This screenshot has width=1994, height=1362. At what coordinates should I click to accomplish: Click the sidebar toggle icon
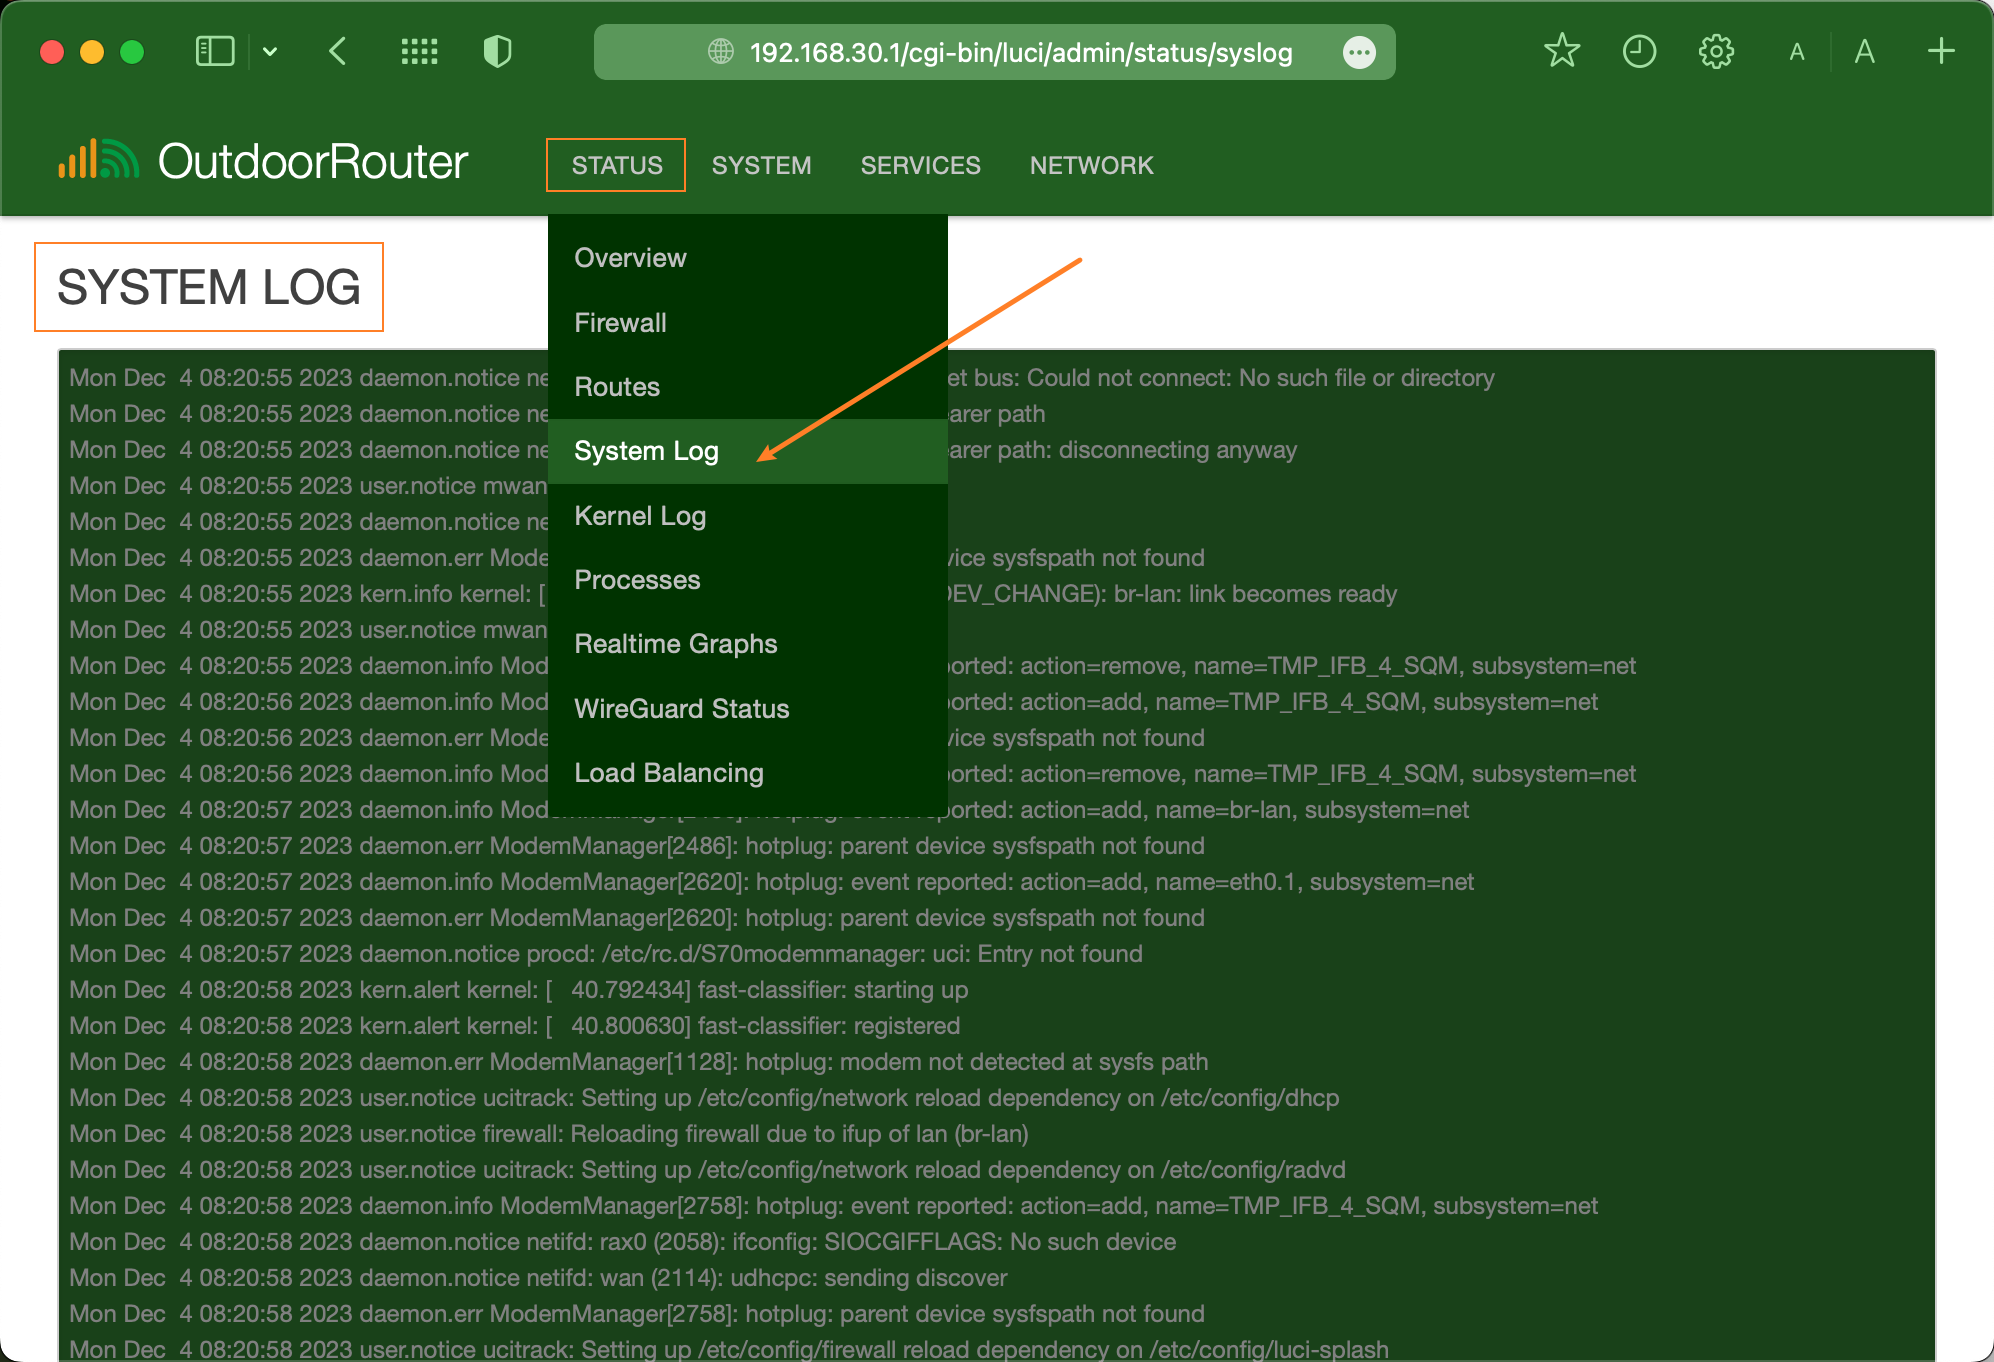pos(214,51)
